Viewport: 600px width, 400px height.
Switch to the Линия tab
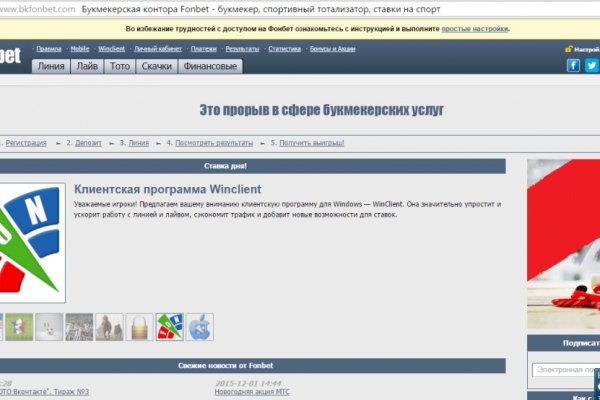pyautogui.click(x=51, y=67)
